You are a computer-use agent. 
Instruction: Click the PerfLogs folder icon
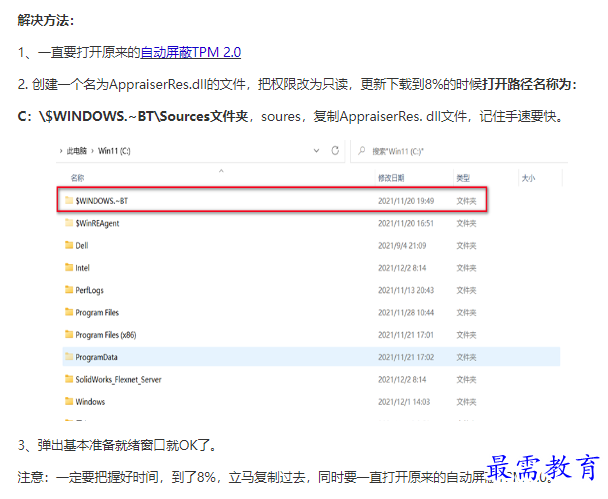(x=69, y=290)
